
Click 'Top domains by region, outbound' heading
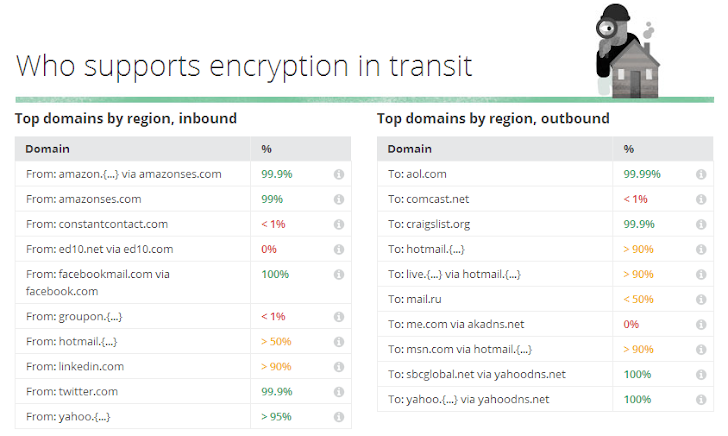point(493,118)
